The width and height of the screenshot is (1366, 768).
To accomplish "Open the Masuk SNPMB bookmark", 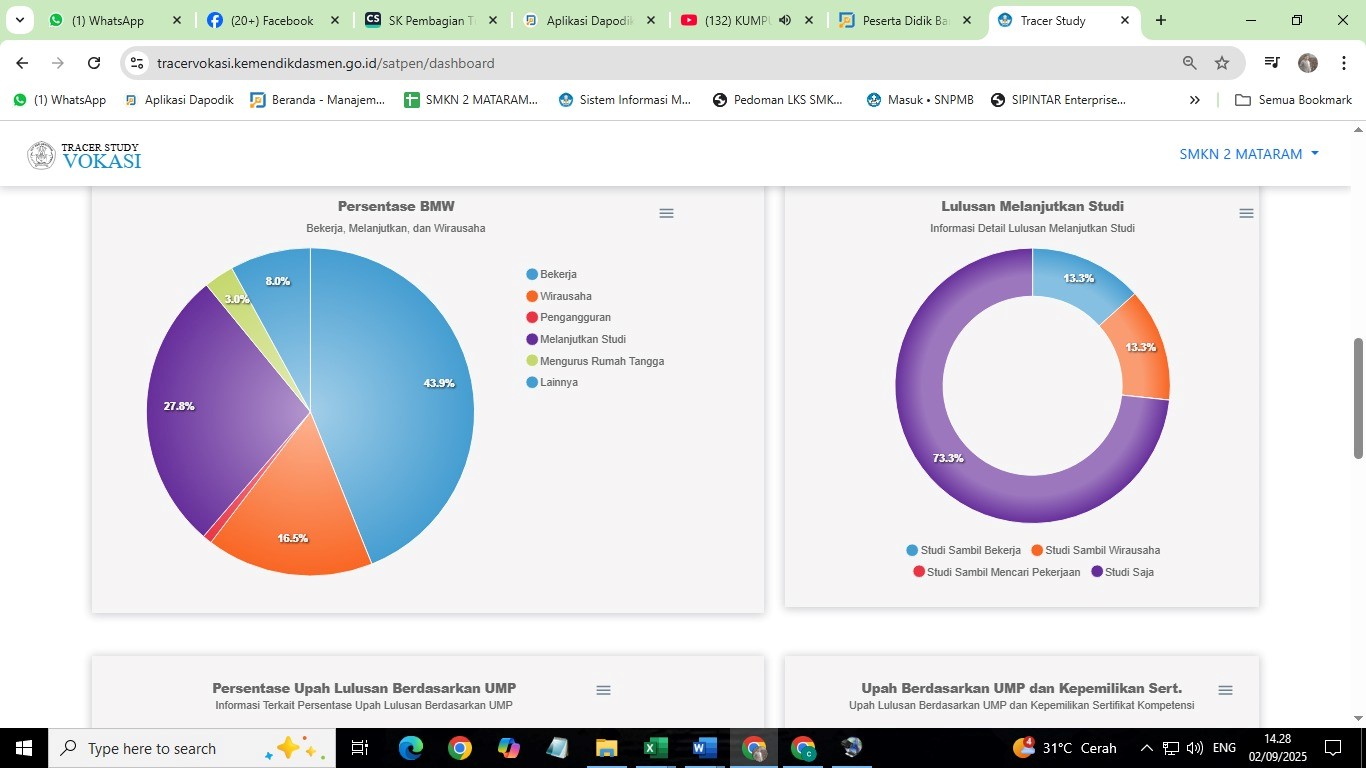I will 920,100.
